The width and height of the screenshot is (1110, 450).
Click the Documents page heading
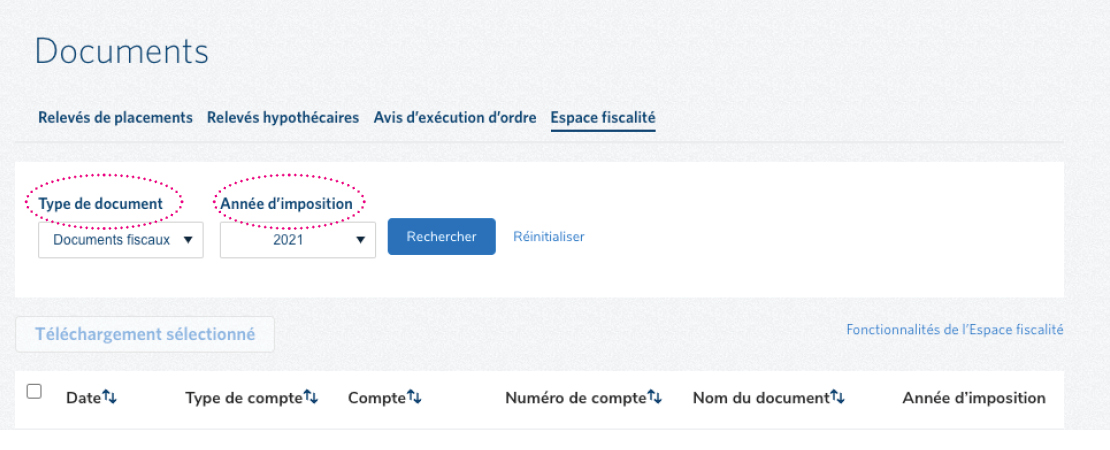pyautogui.click(x=121, y=52)
